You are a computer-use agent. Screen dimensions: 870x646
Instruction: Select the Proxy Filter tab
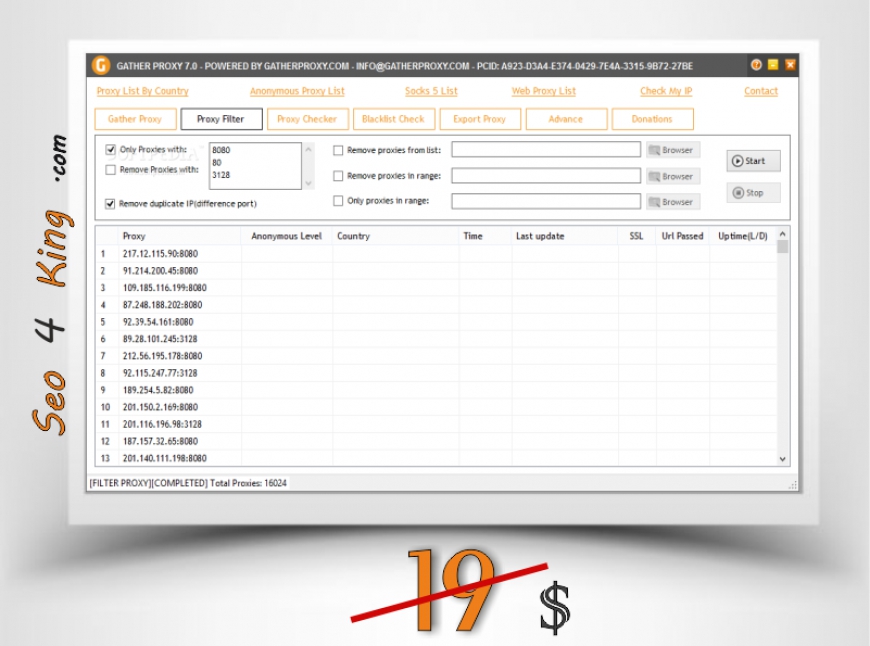[x=221, y=119]
